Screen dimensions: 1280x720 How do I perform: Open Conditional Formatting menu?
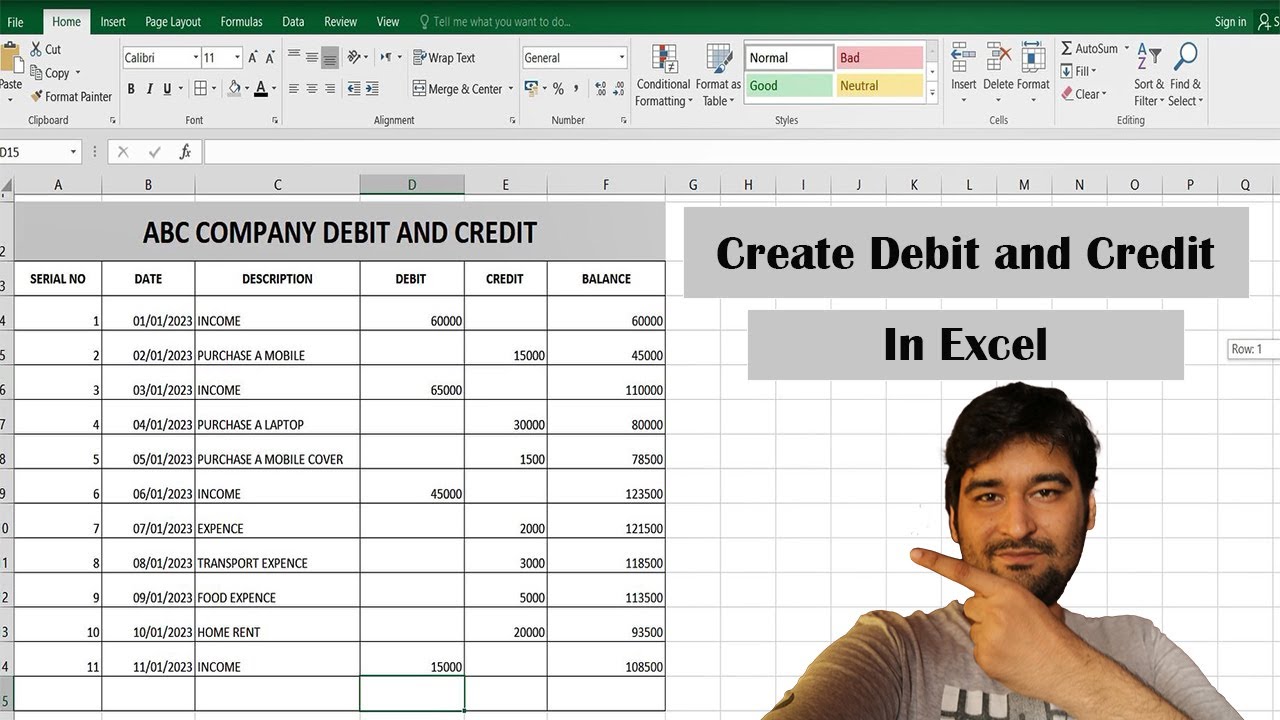tap(663, 75)
